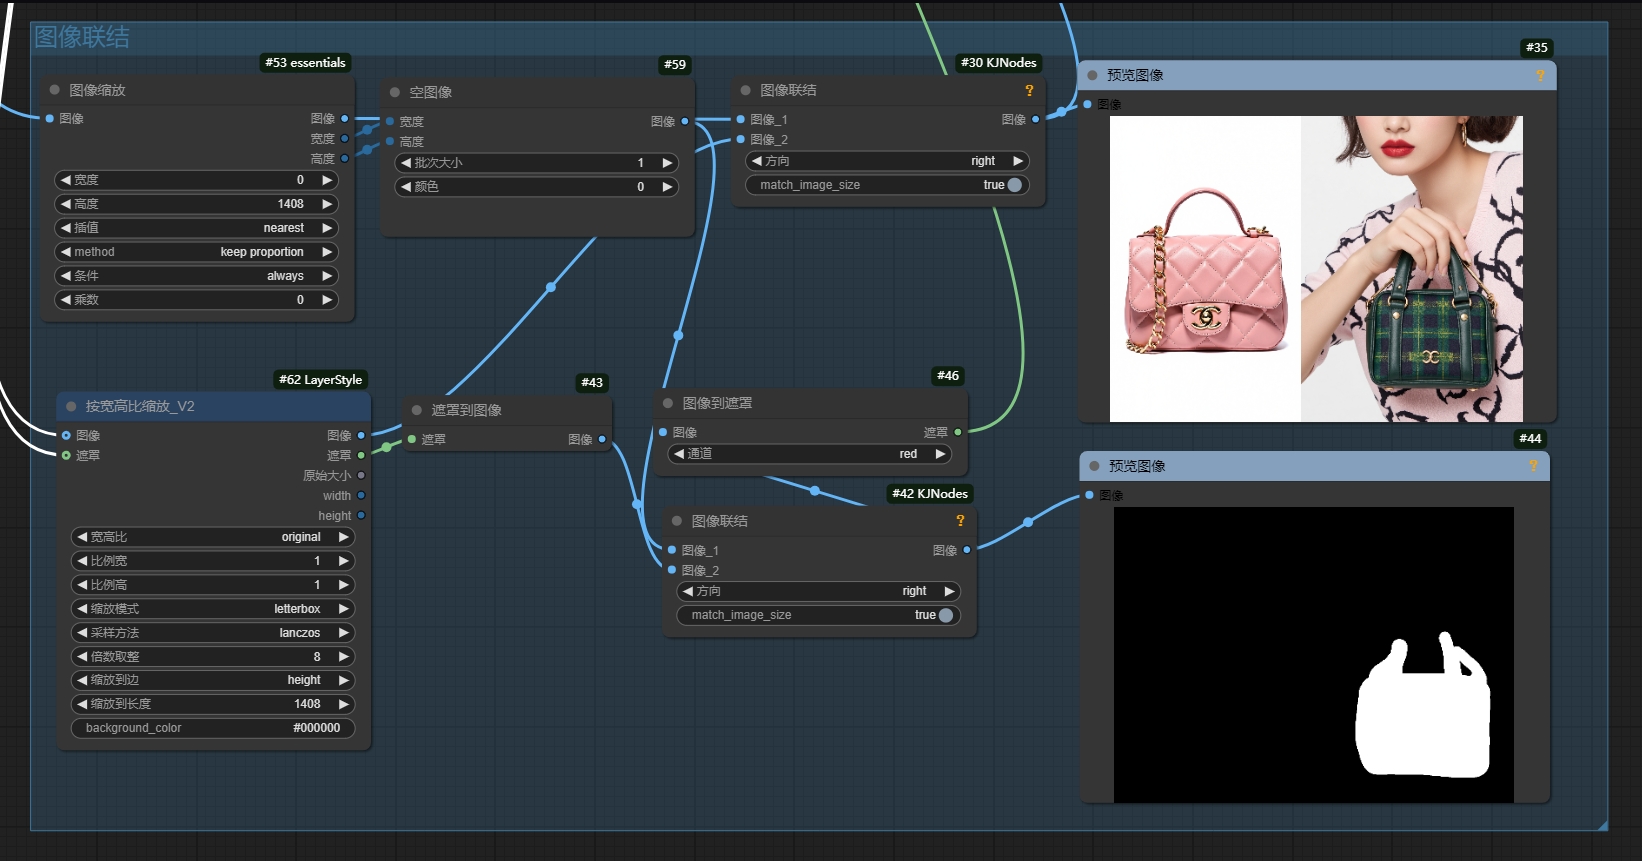1642x861 pixels.
Task: Decrease 高度 value 1408 in 图像缩放
Action: tap(66, 204)
